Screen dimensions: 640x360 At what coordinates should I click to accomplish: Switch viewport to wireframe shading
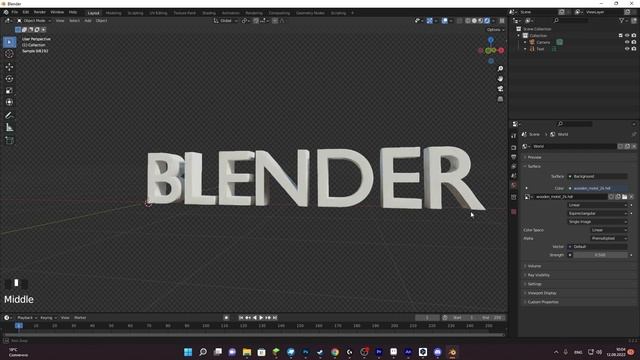[x=468, y=21]
